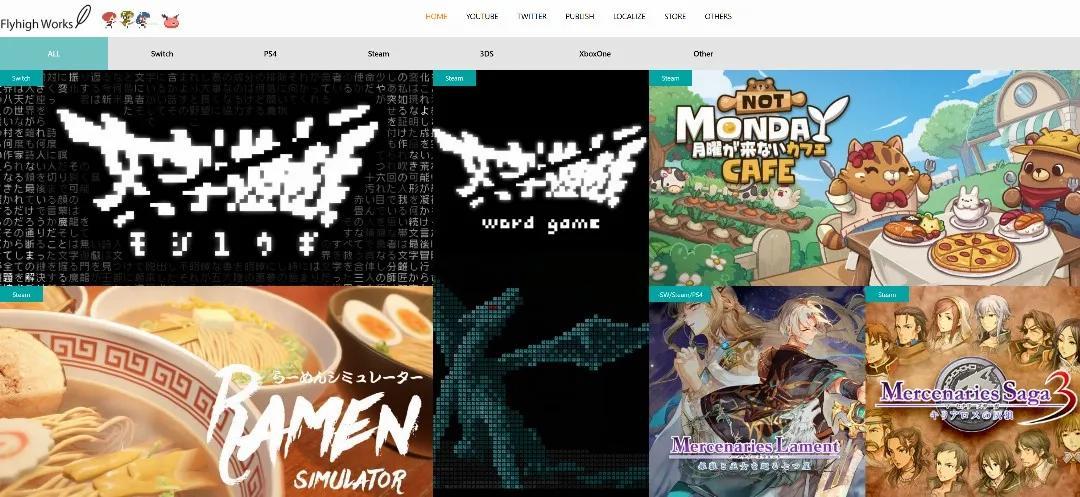This screenshot has width=1080, height=497.
Task: Open the LOCALIZE page link
Action: point(629,17)
